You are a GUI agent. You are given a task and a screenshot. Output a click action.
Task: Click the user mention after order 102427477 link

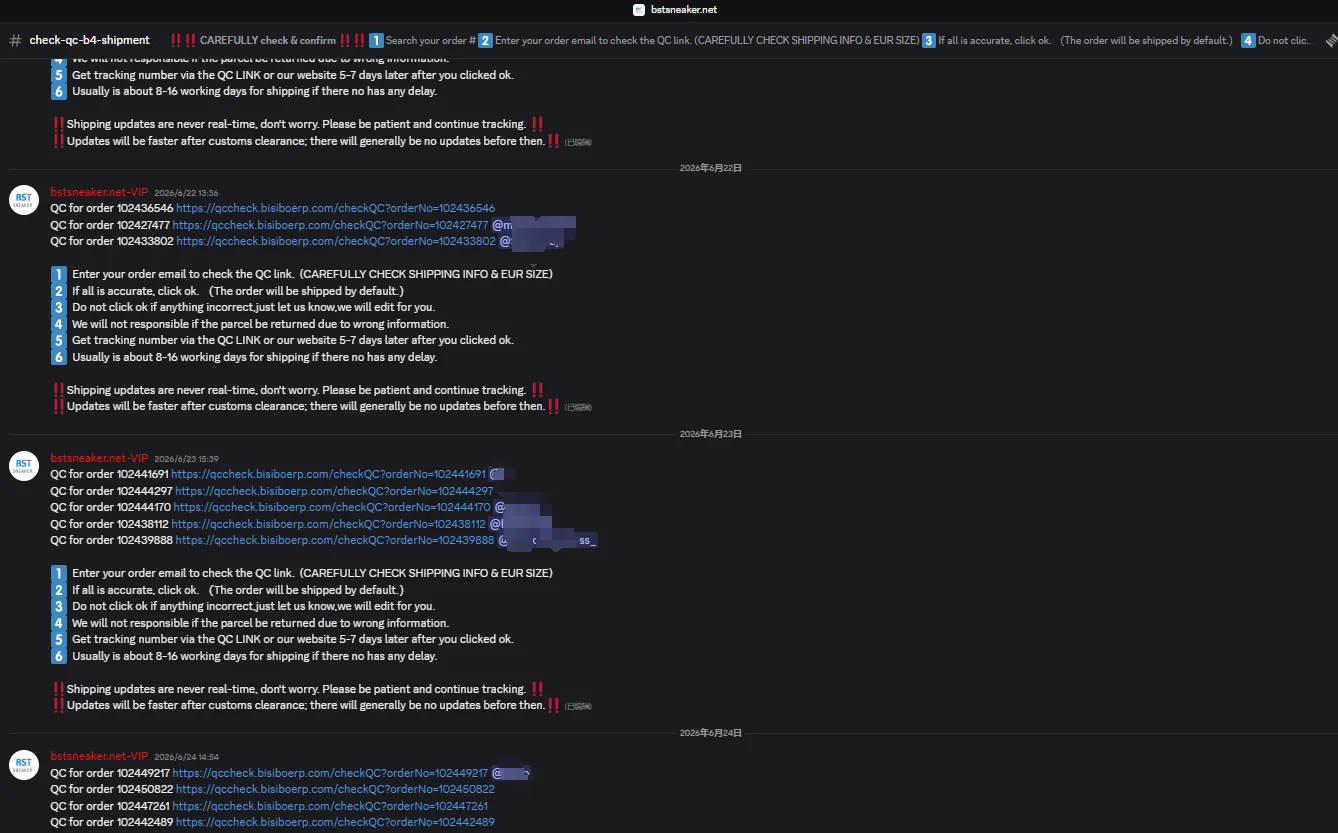534,225
